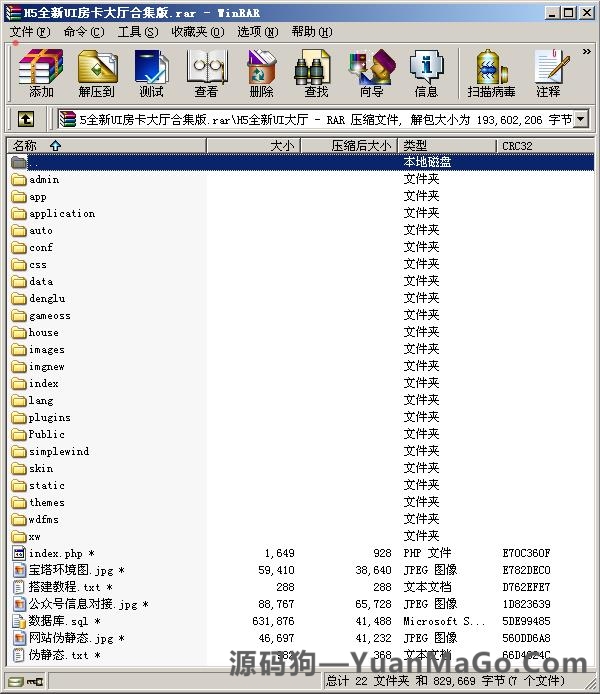Select 伪静态.txt file
This screenshot has height=694, width=600.
click(x=56, y=655)
